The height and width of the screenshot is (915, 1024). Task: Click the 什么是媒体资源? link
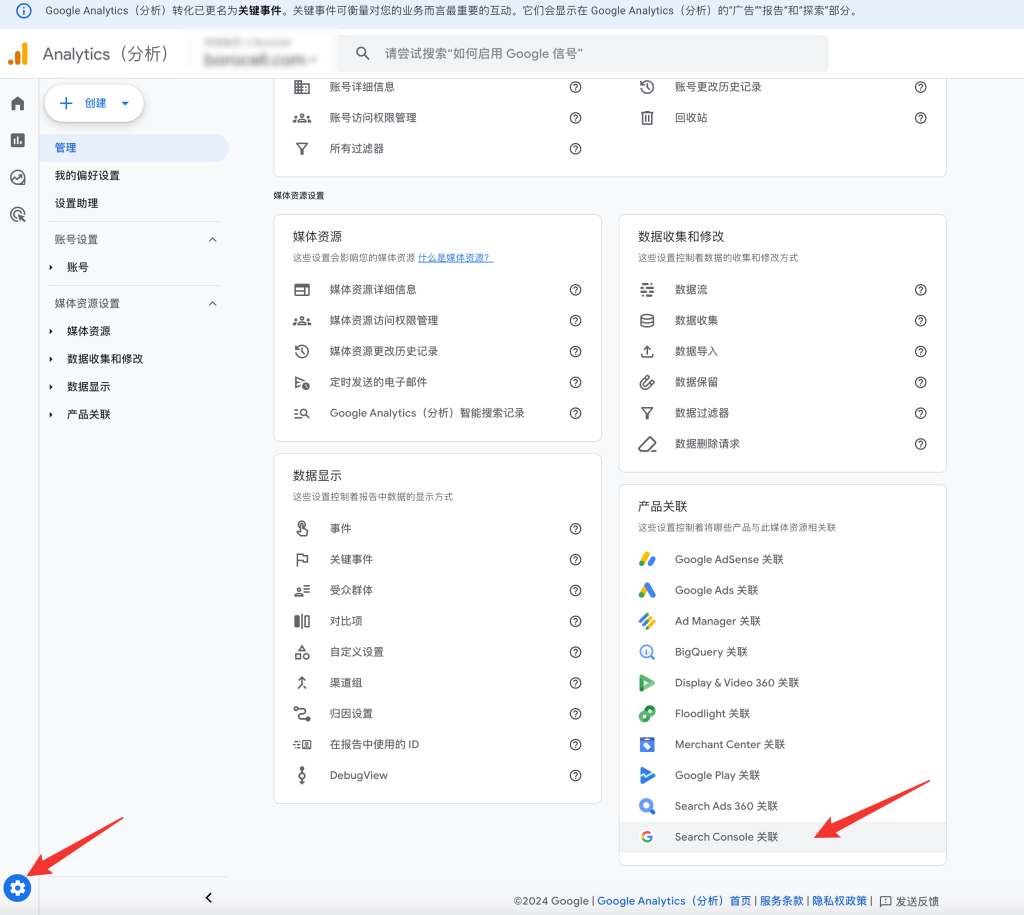point(455,258)
